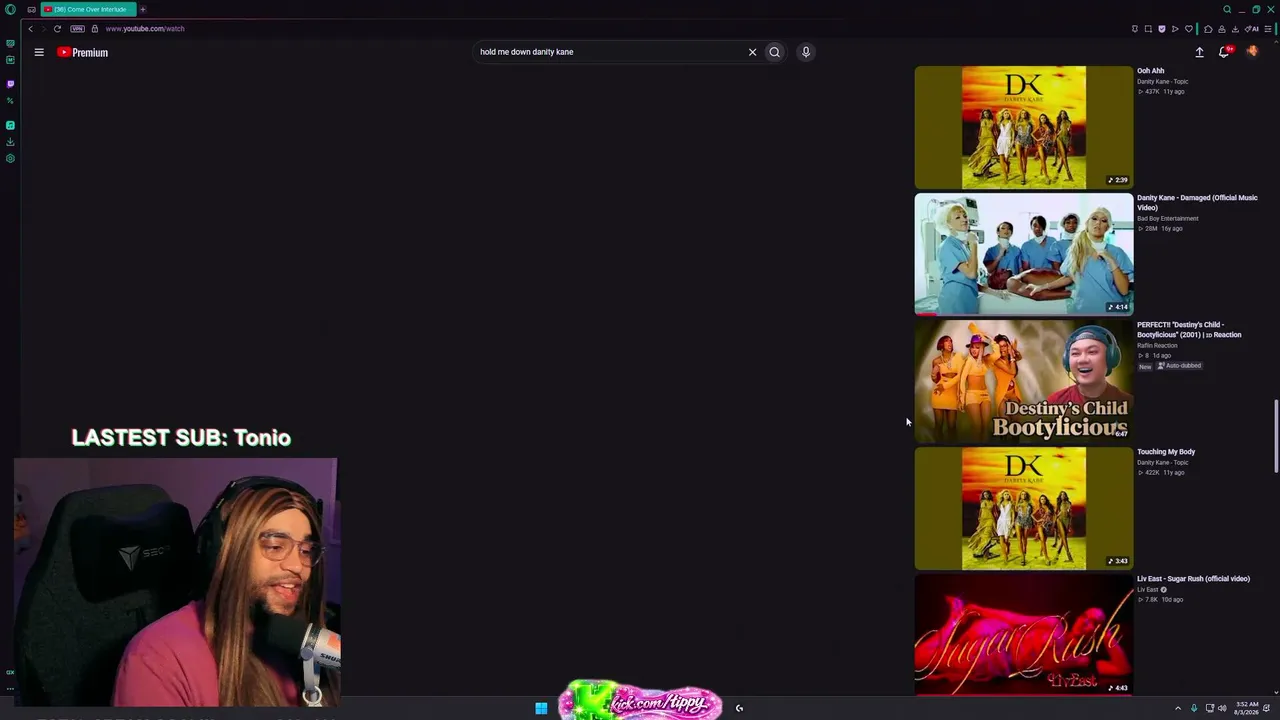Open the YouTube account avatar menu
Screen dimensions: 1280x720
pos(1251,52)
